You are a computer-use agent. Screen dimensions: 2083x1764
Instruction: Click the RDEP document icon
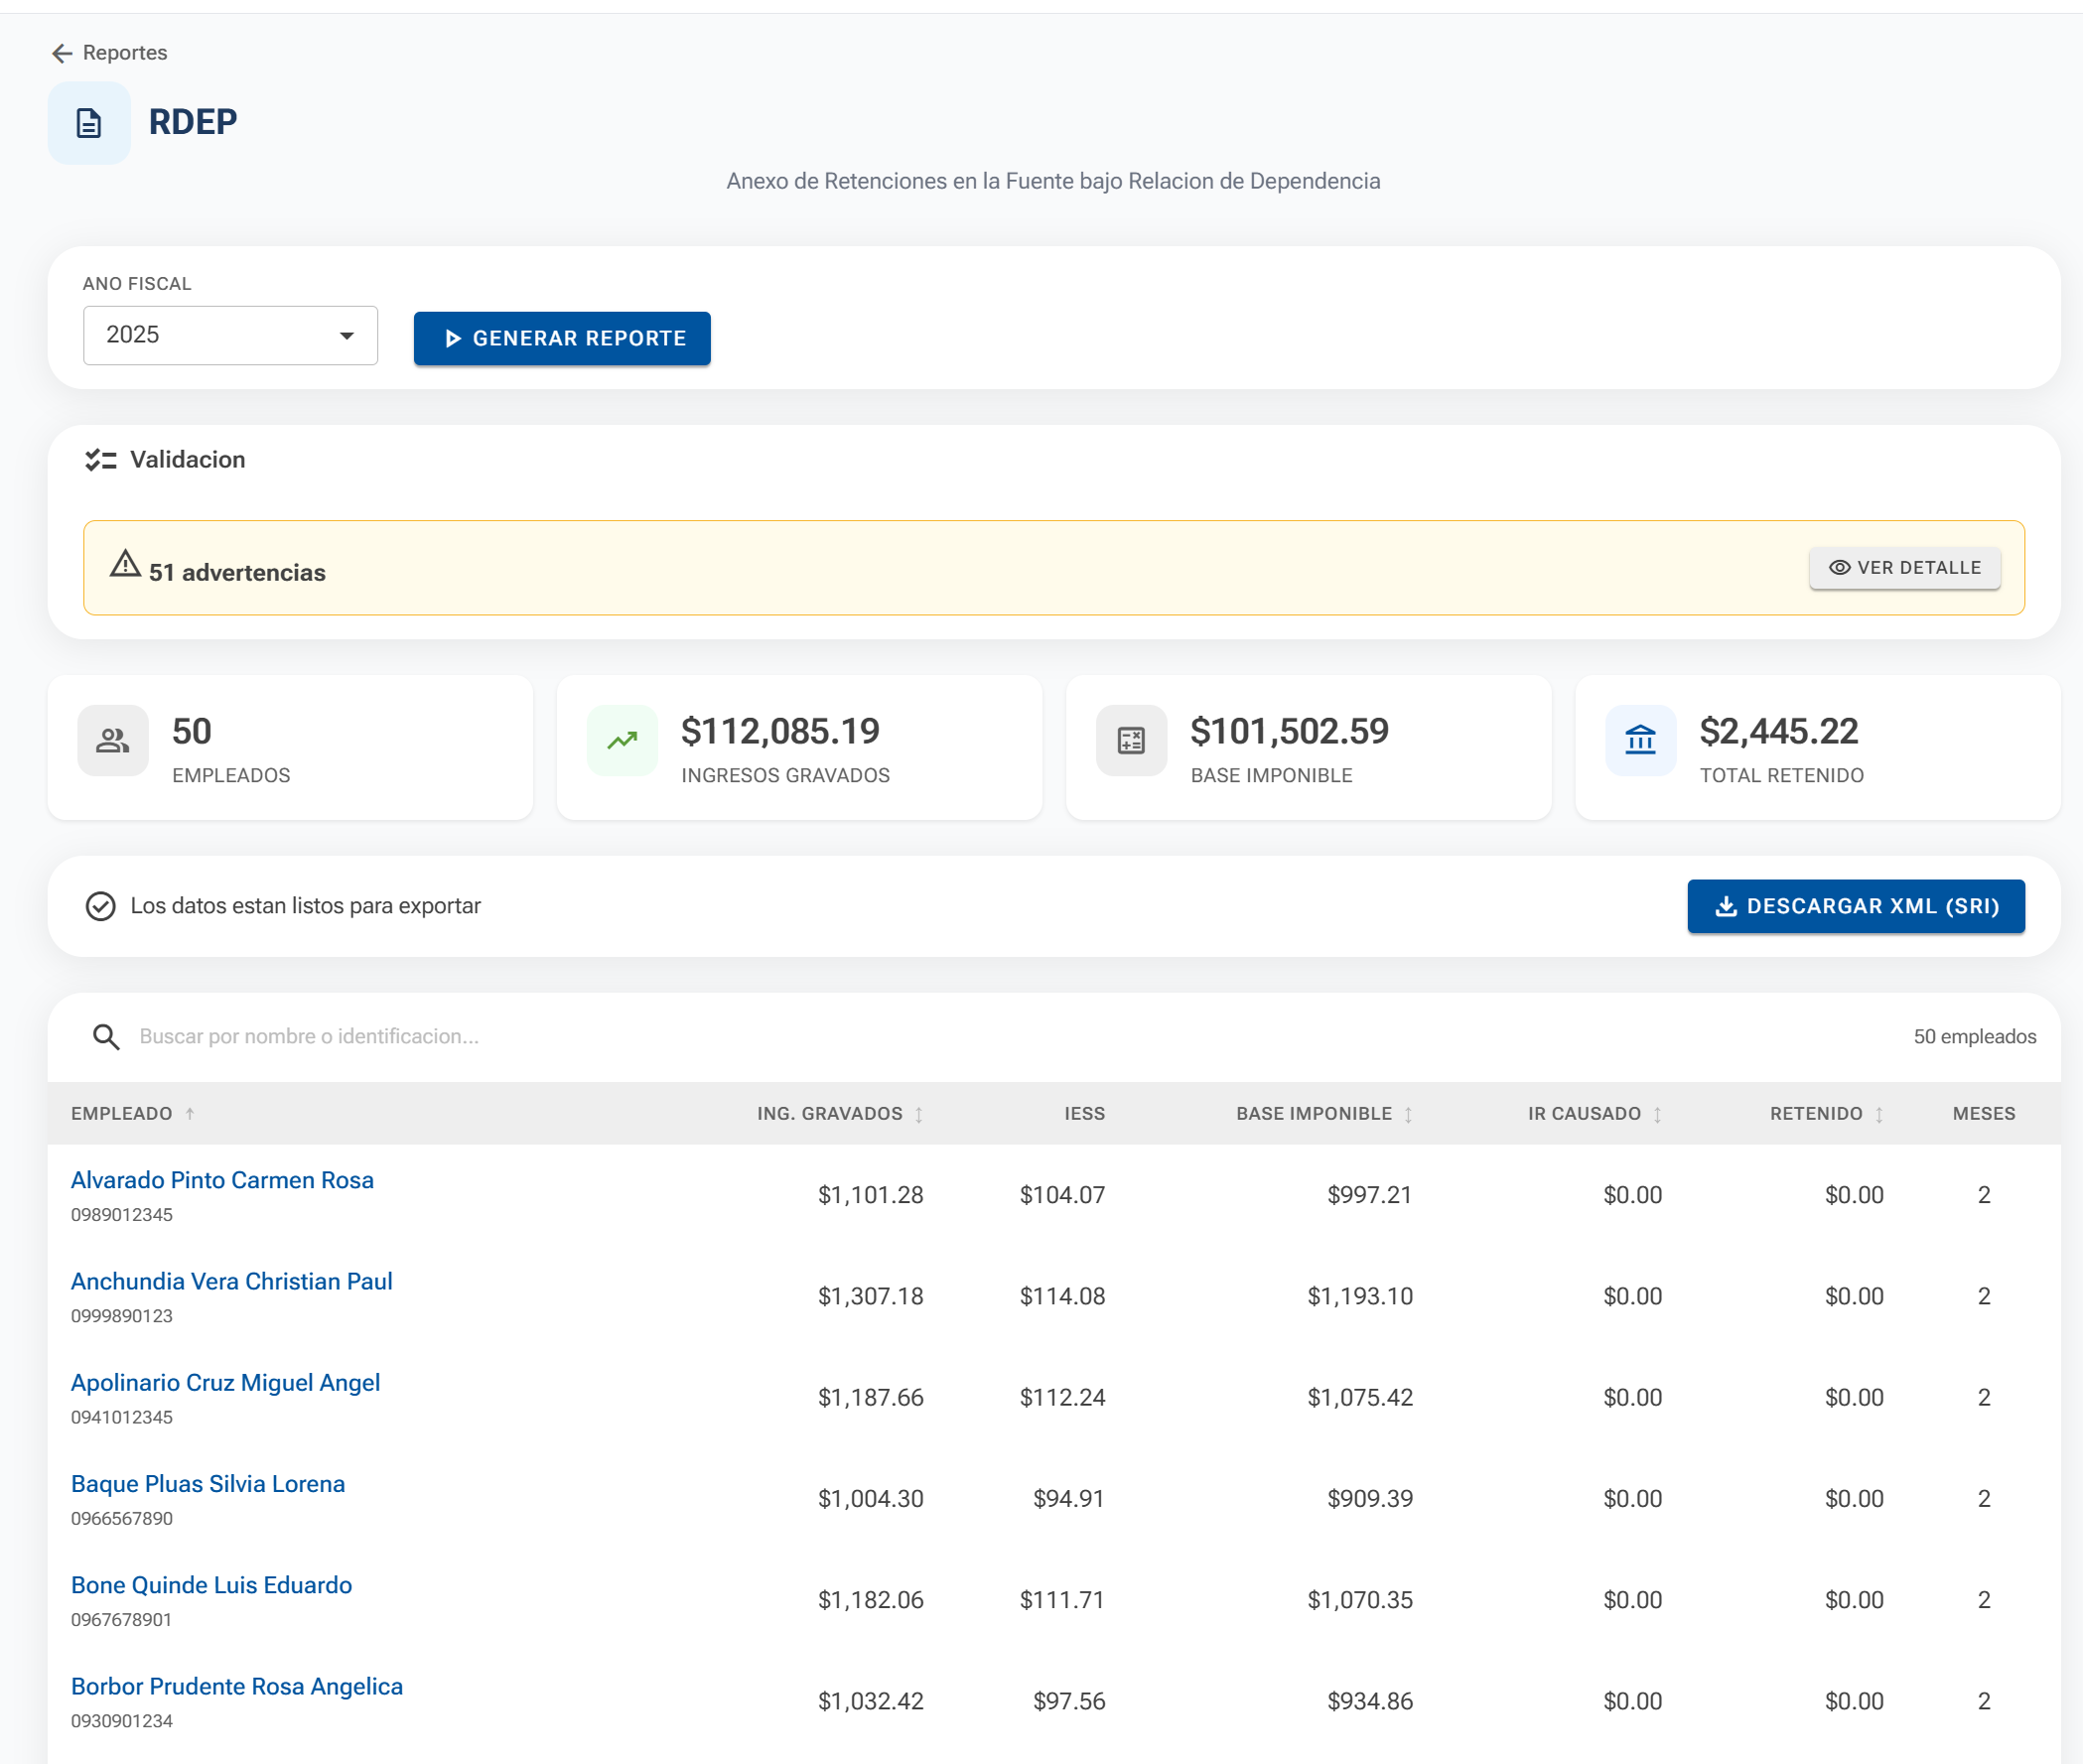(x=89, y=123)
